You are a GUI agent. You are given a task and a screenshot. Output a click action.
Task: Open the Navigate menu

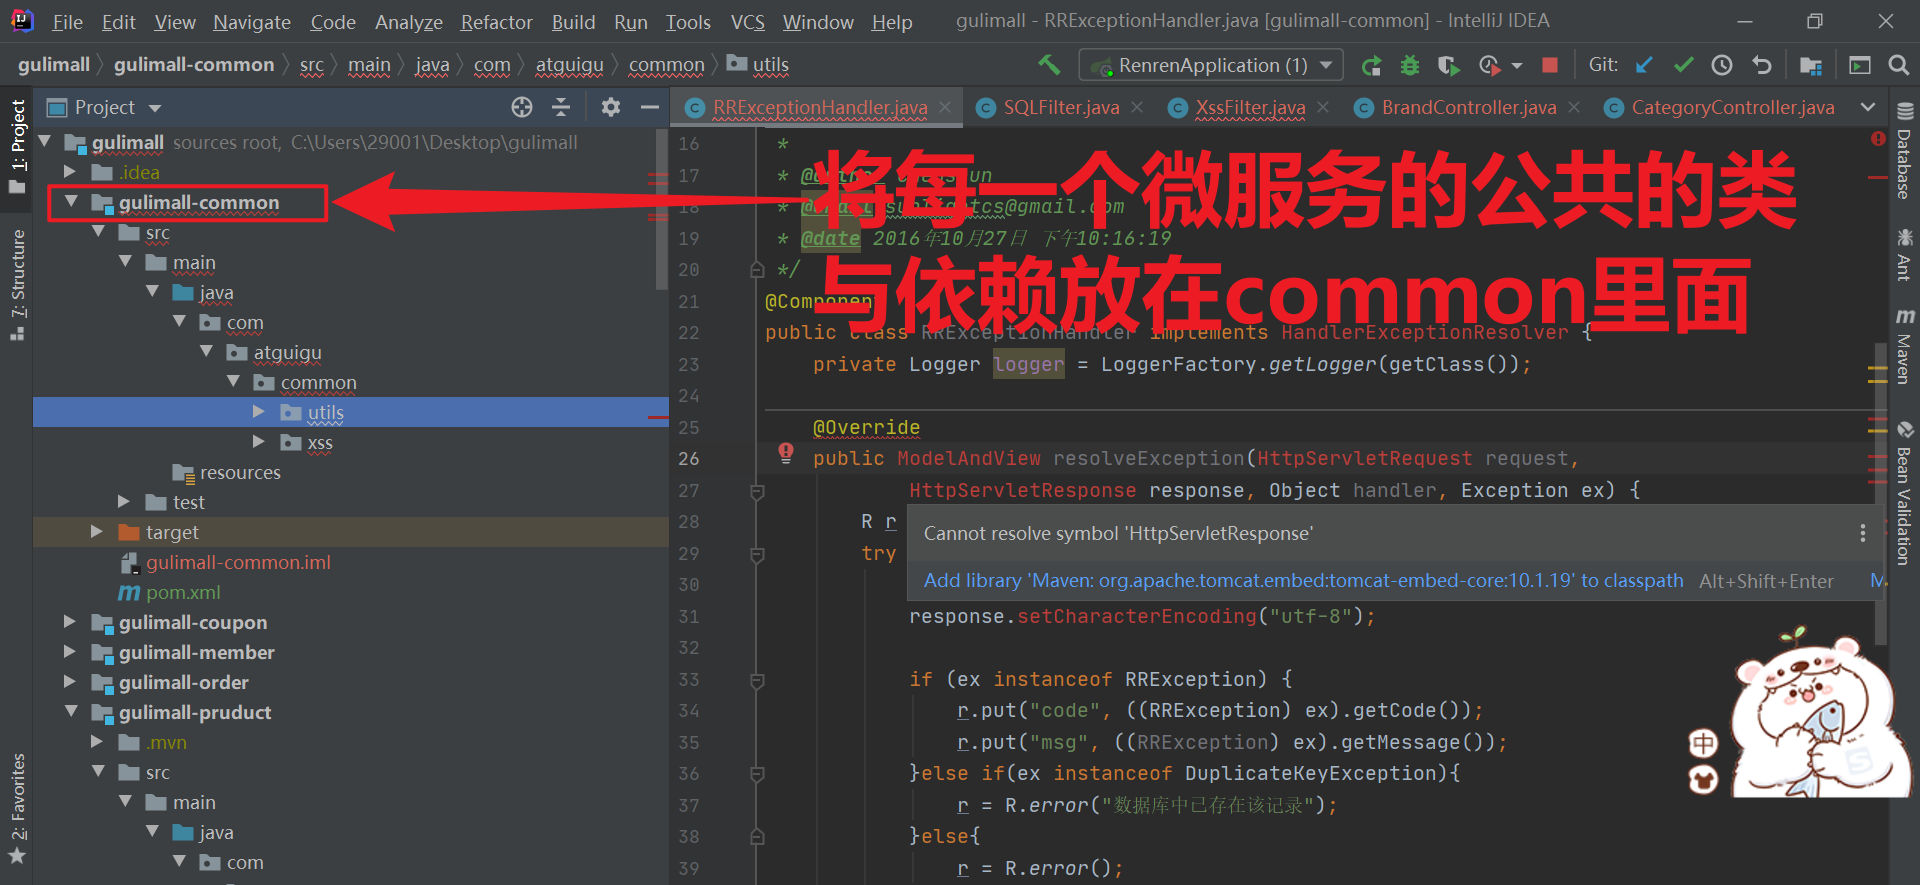pyautogui.click(x=252, y=22)
